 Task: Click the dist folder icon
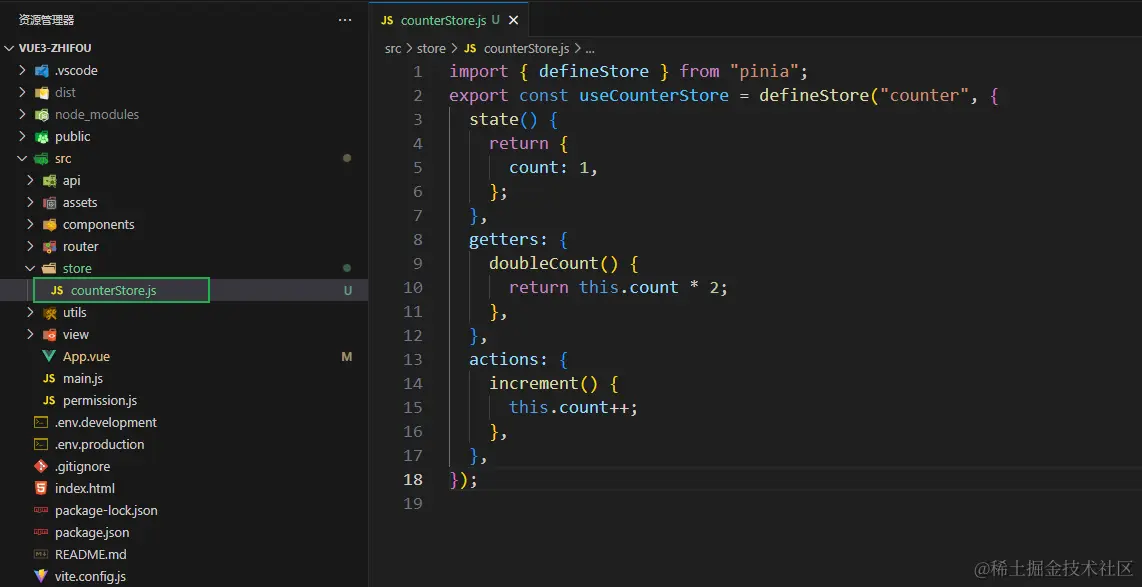tap(42, 92)
